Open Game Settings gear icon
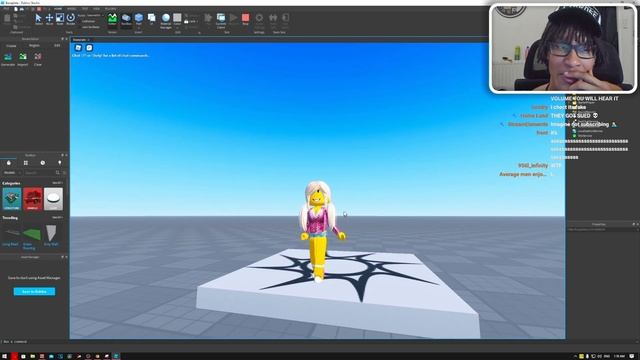Screen dimensions: 640x360 click(259, 19)
